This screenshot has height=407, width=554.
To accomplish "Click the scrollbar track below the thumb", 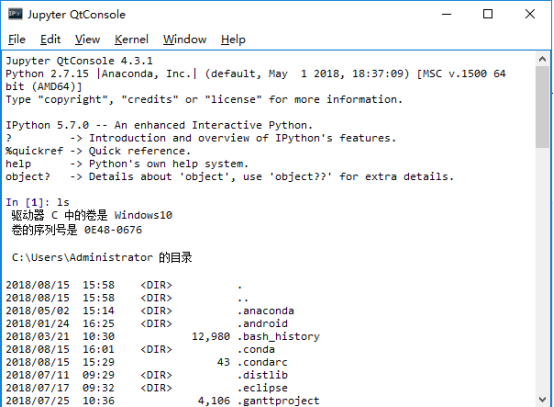I will [542, 270].
